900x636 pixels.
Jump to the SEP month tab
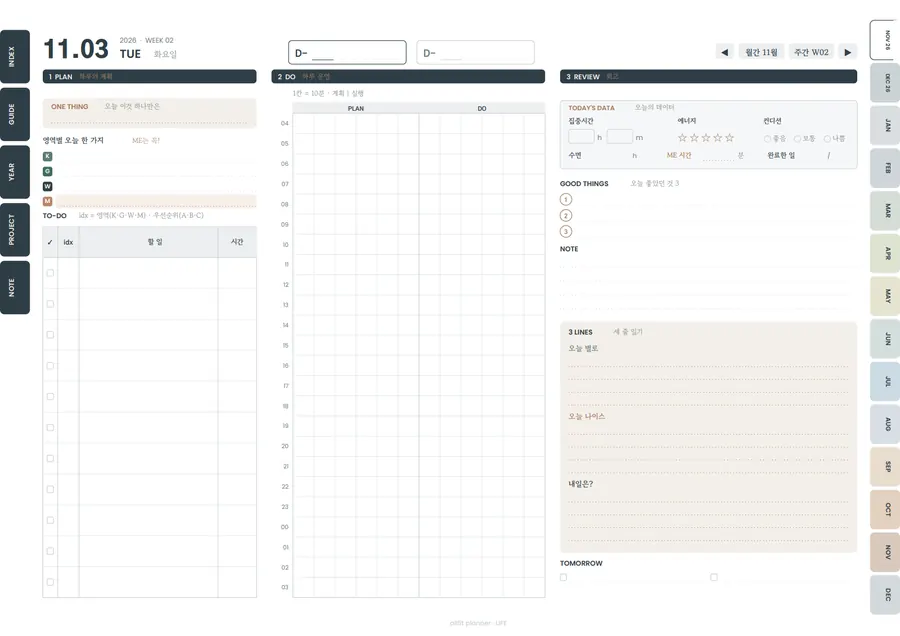[x=886, y=467]
